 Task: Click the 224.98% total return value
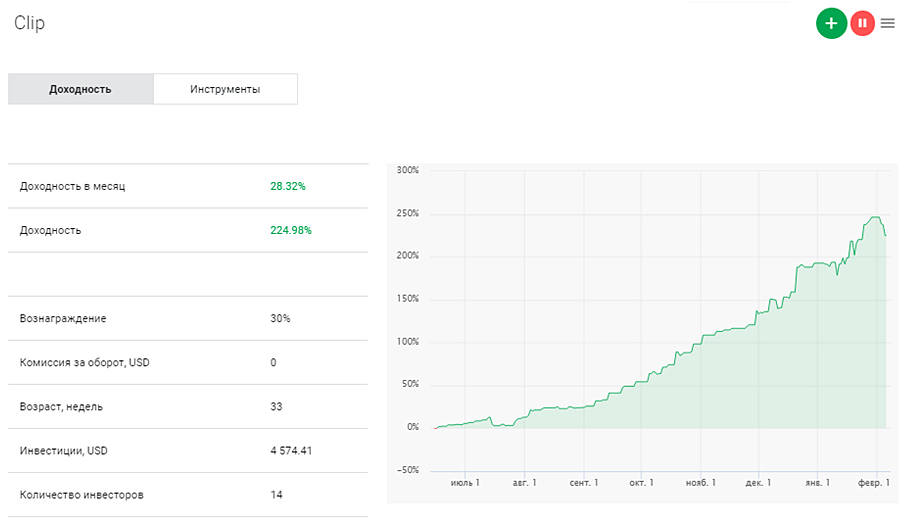[290, 230]
